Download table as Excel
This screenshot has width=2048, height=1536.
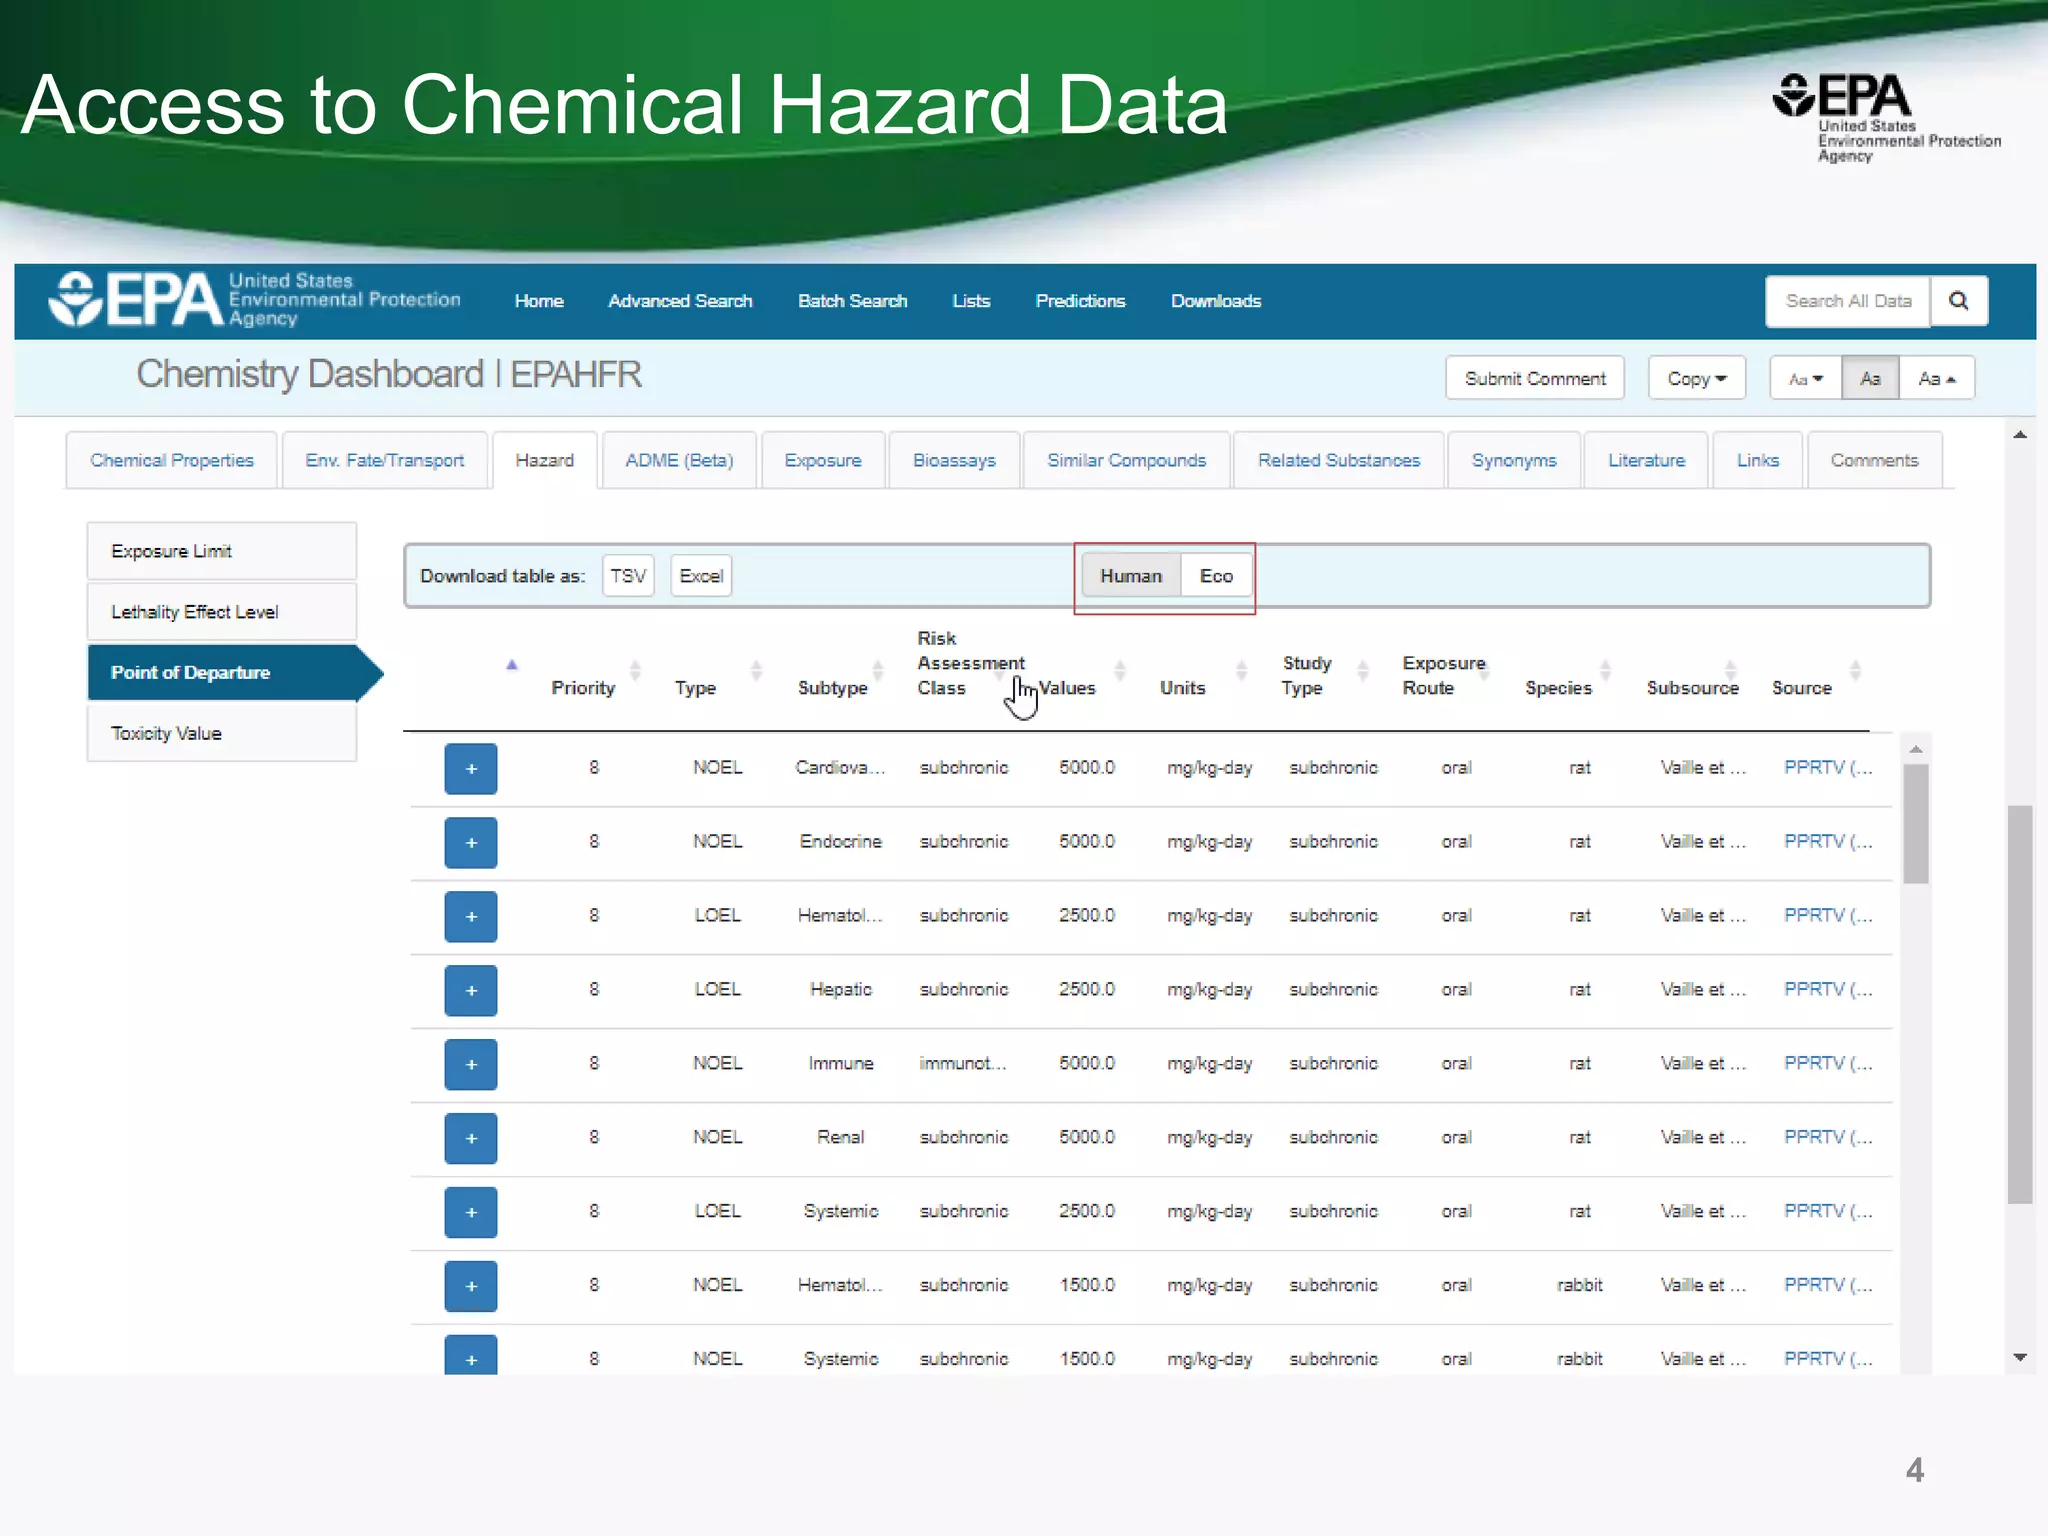701,576
